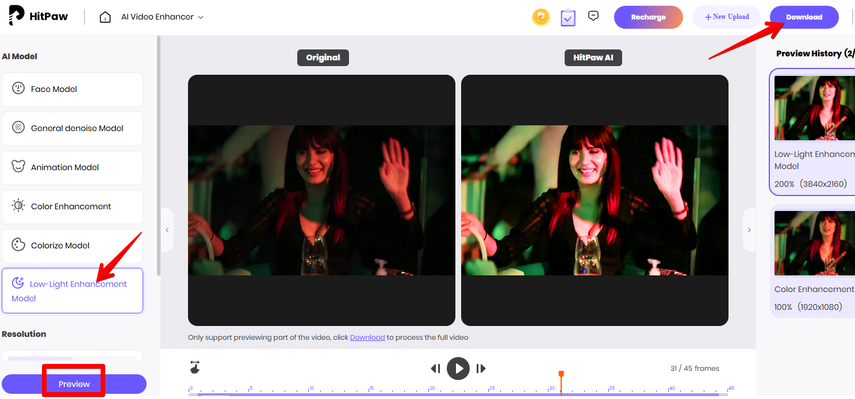Select the Color Enhancement model
855x399 pixels.
73,207
